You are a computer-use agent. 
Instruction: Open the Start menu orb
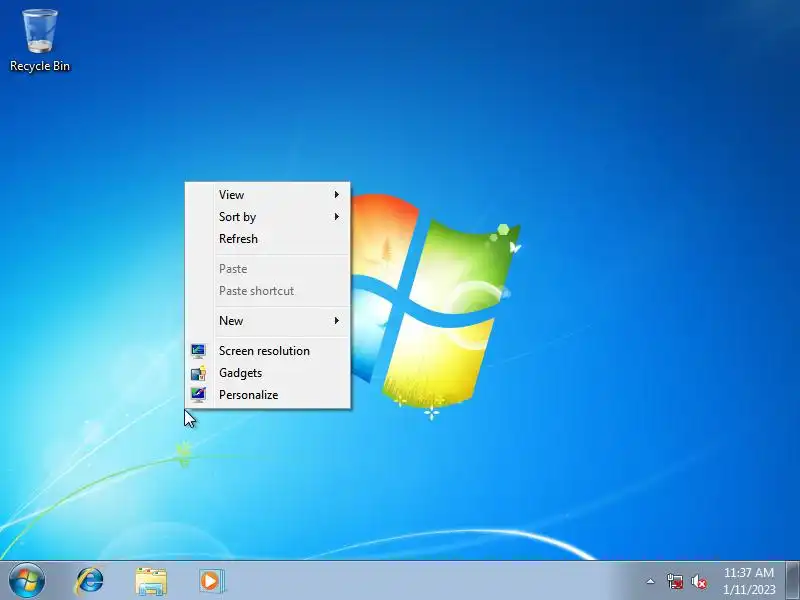27,581
